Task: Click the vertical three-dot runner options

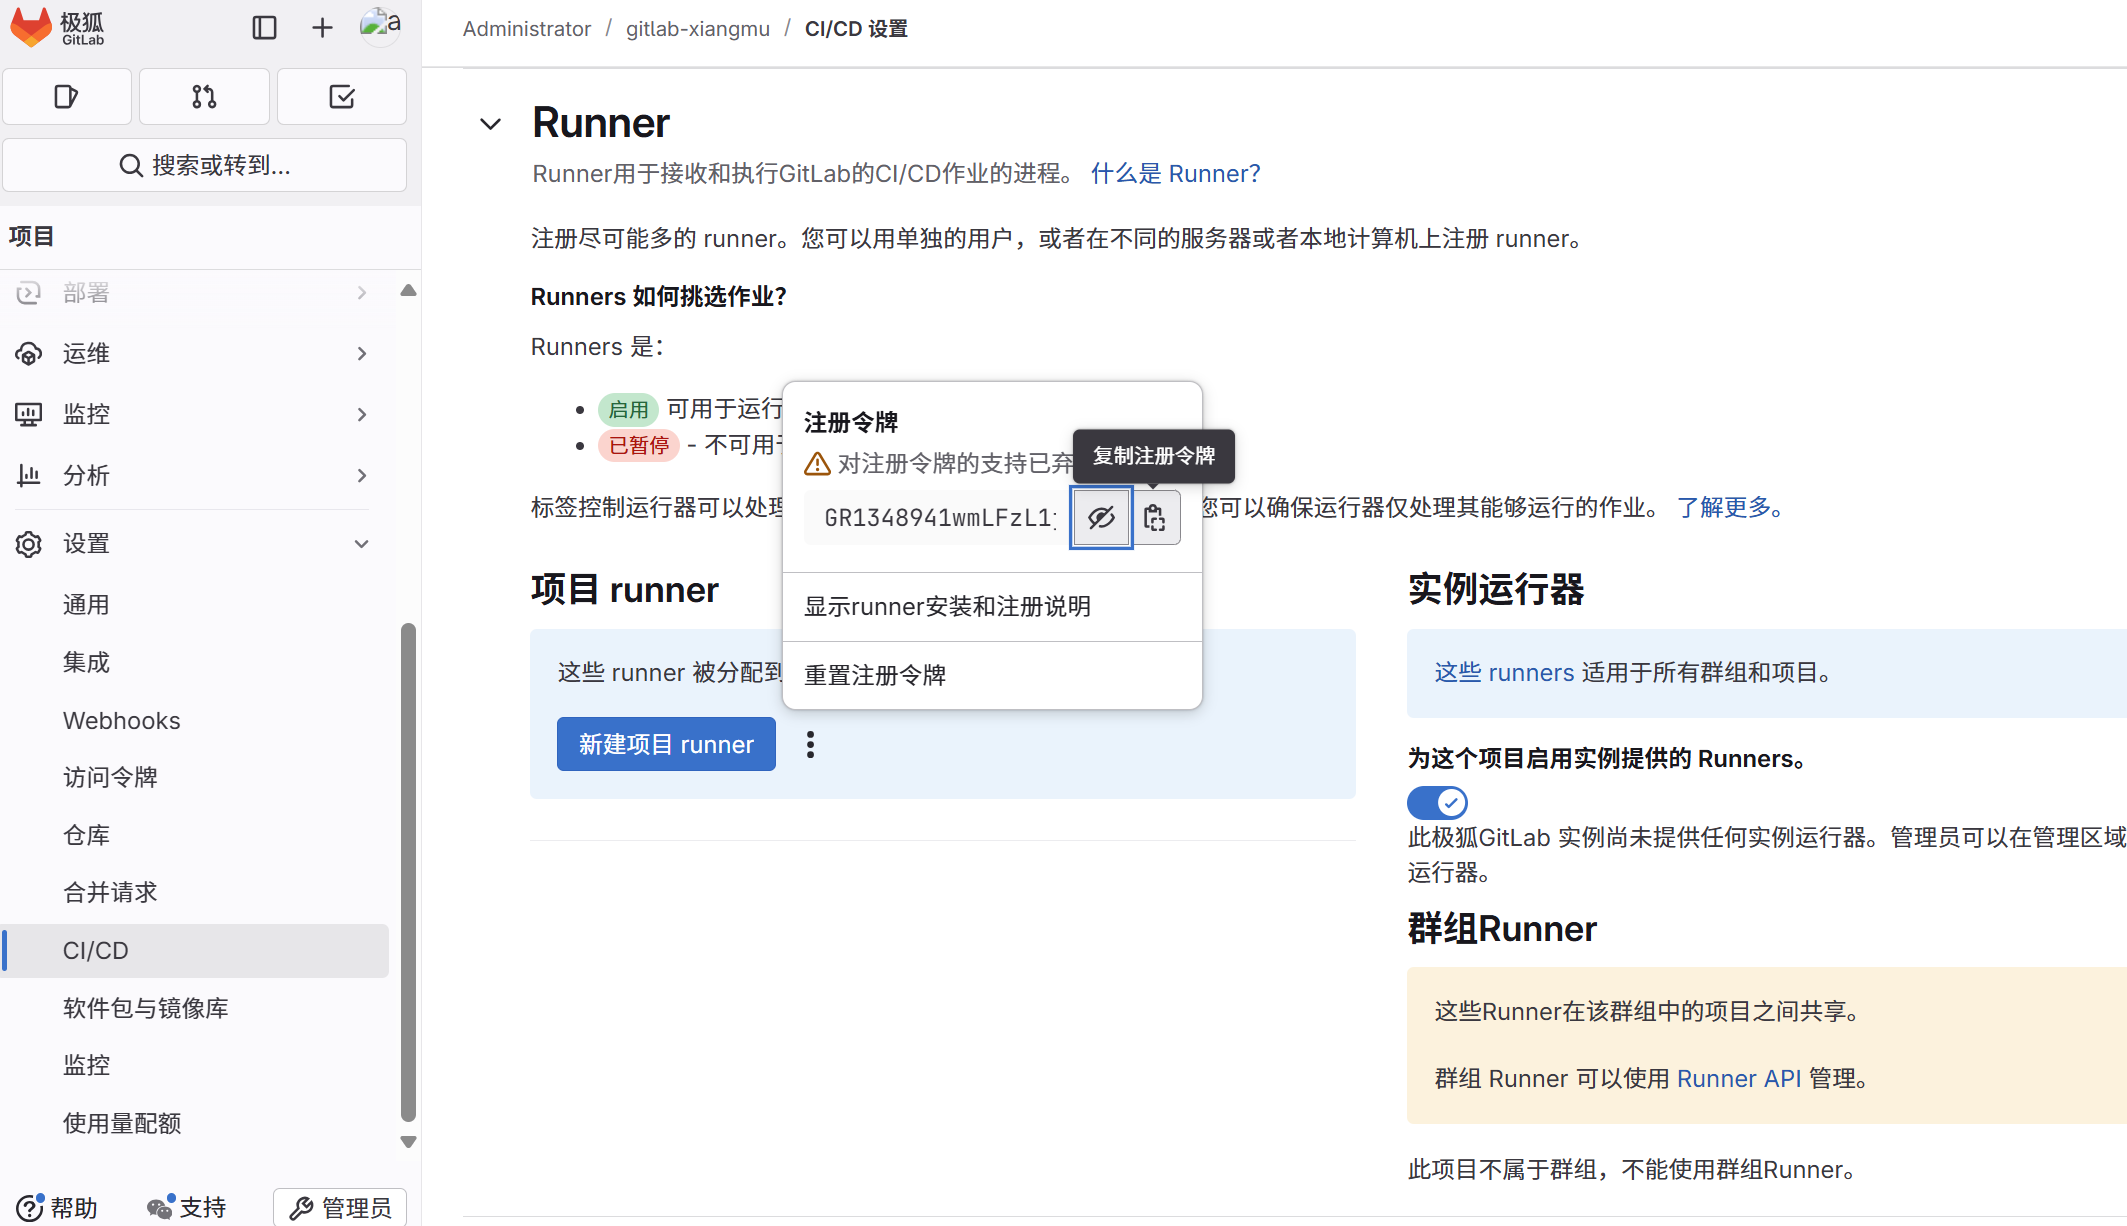Action: (810, 744)
